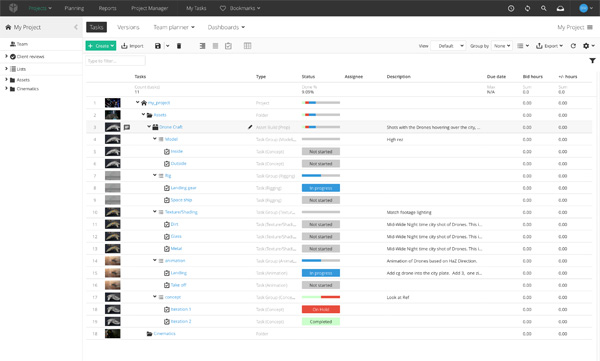Click the green Completed status badge
The width and height of the screenshot is (600, 361).
point(321,322)
